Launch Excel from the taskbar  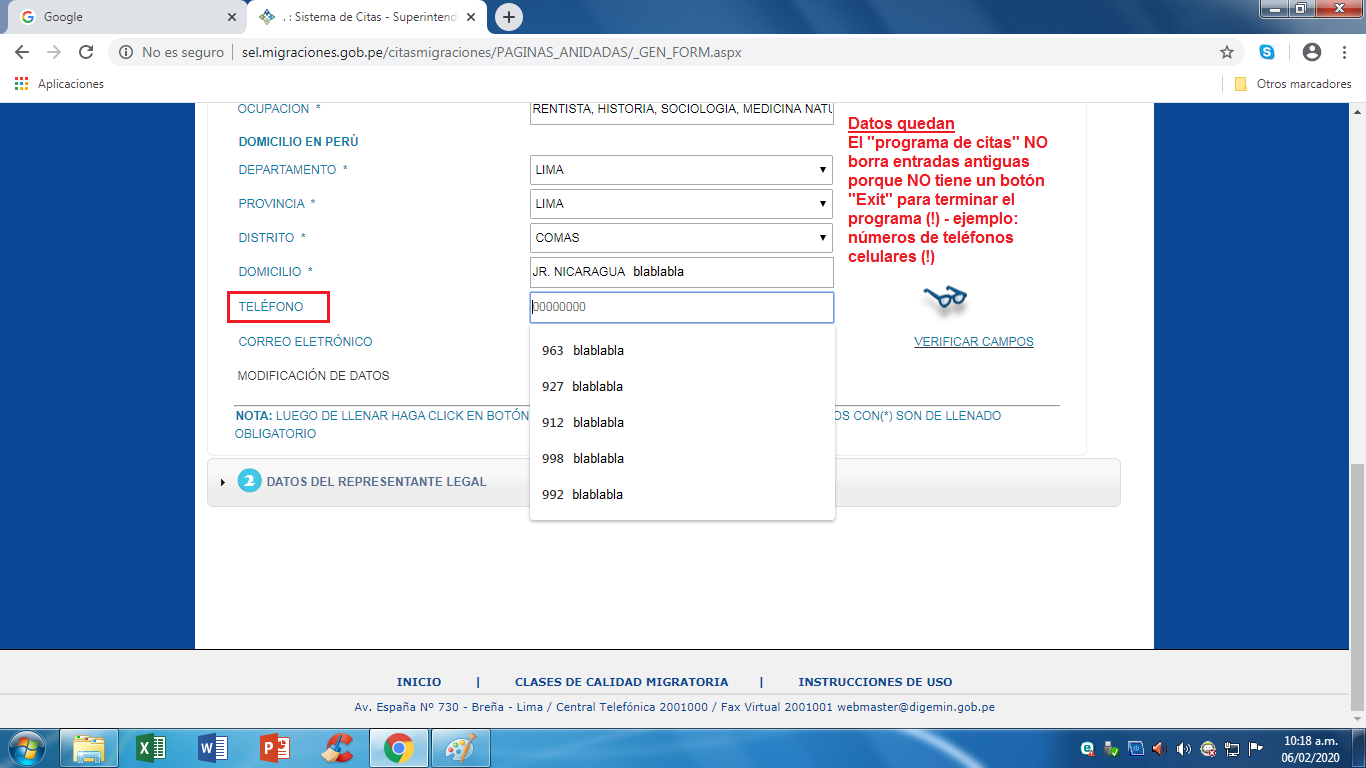(x=152, y=747)
